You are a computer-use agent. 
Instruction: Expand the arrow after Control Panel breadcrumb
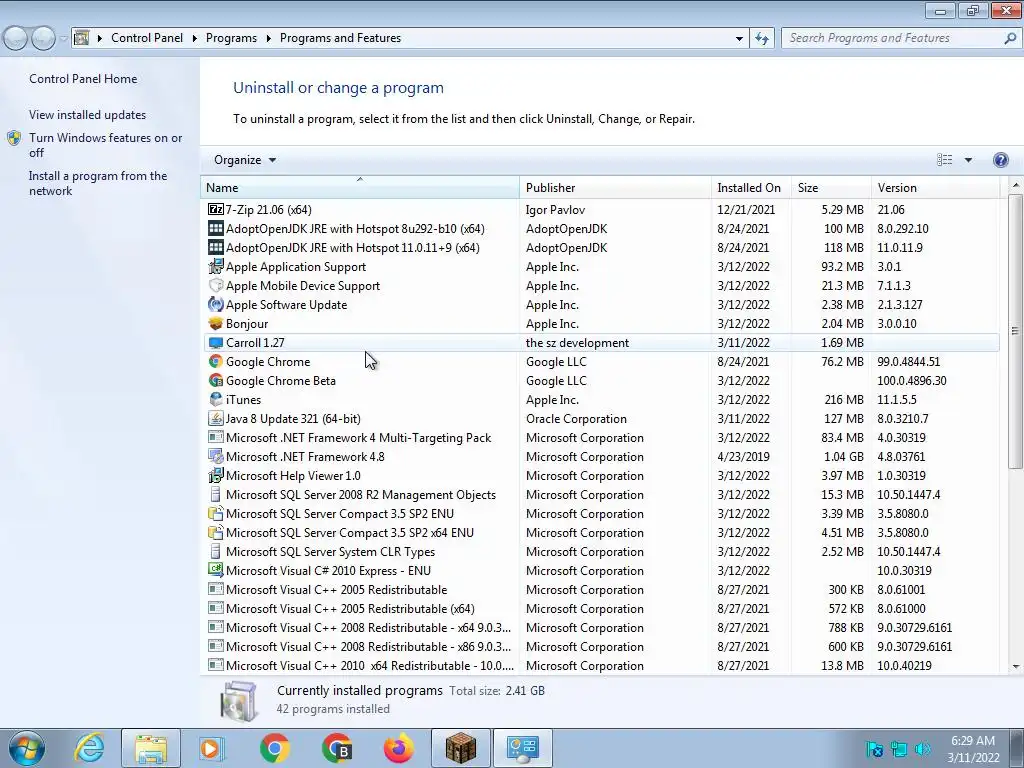[195, 39]
